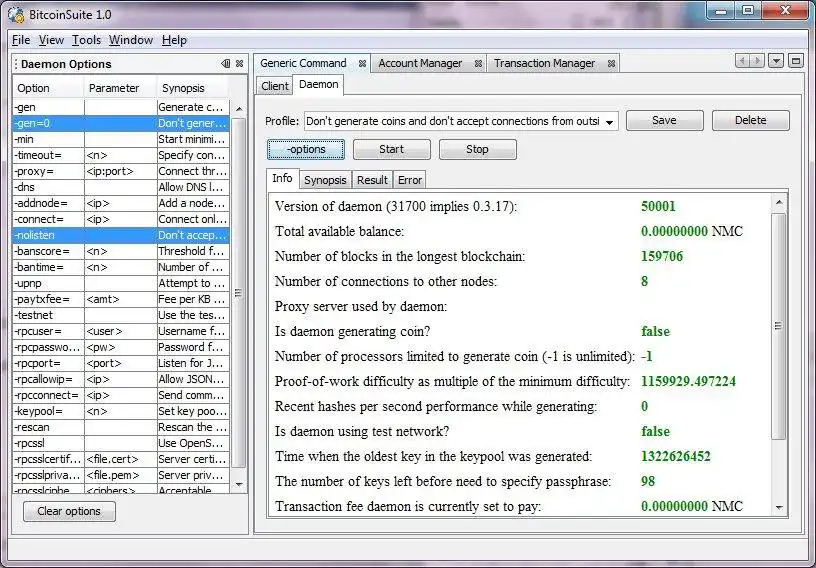Select the -upnp option row
Screen dimensions: 816x568
(121, 283)
